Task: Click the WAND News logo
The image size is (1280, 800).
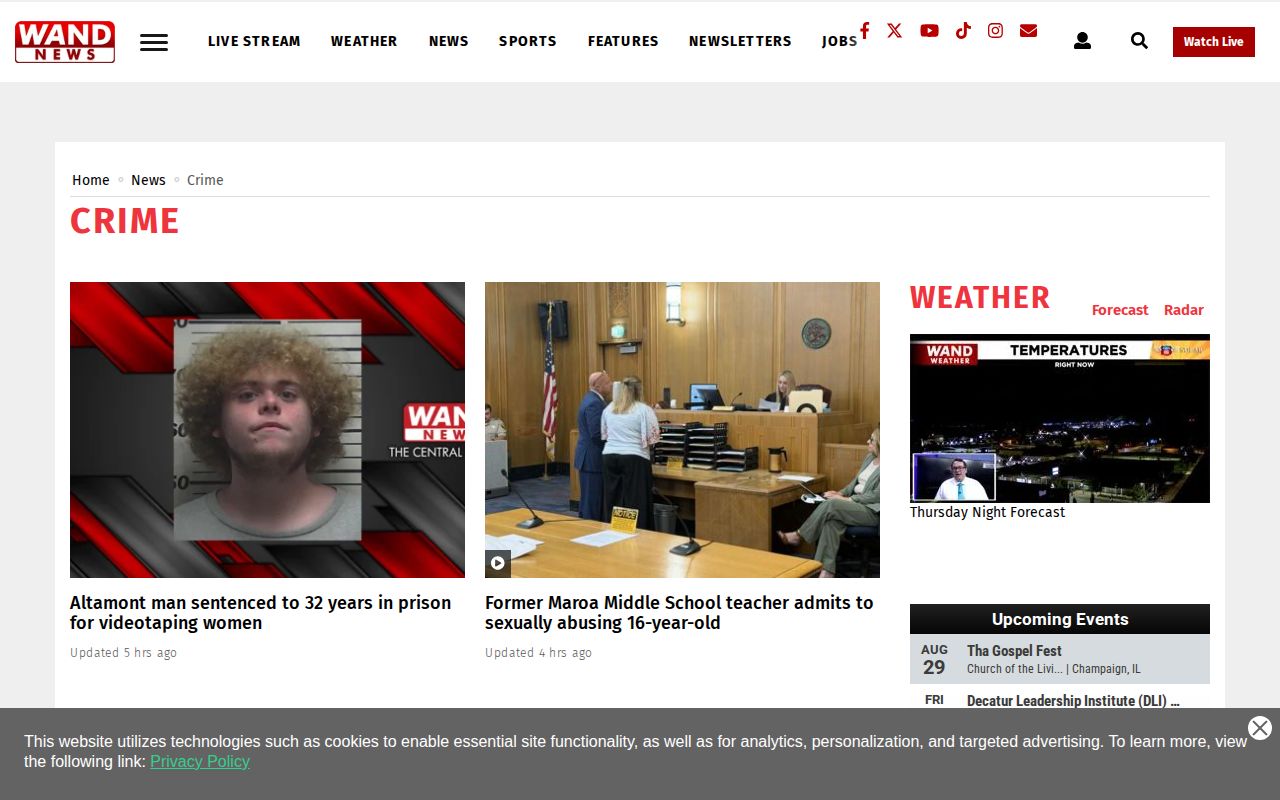Action: point(65,42)
